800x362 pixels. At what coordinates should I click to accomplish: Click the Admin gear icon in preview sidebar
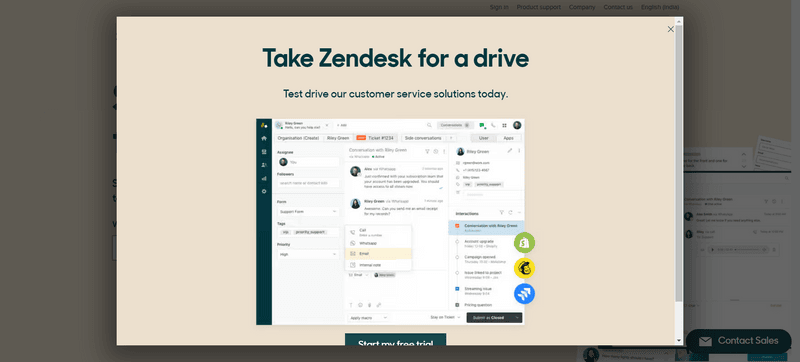(264, 192)
